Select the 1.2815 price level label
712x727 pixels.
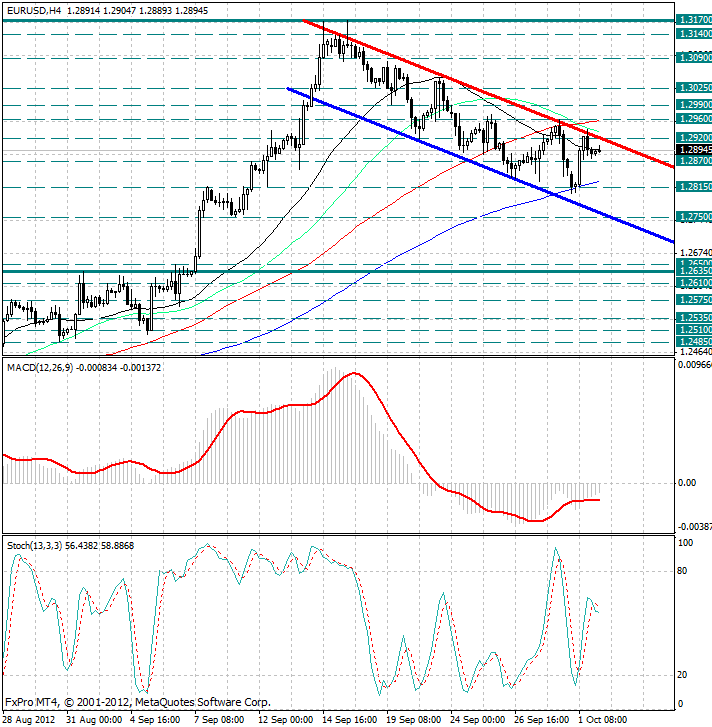[x=694, y=187]
